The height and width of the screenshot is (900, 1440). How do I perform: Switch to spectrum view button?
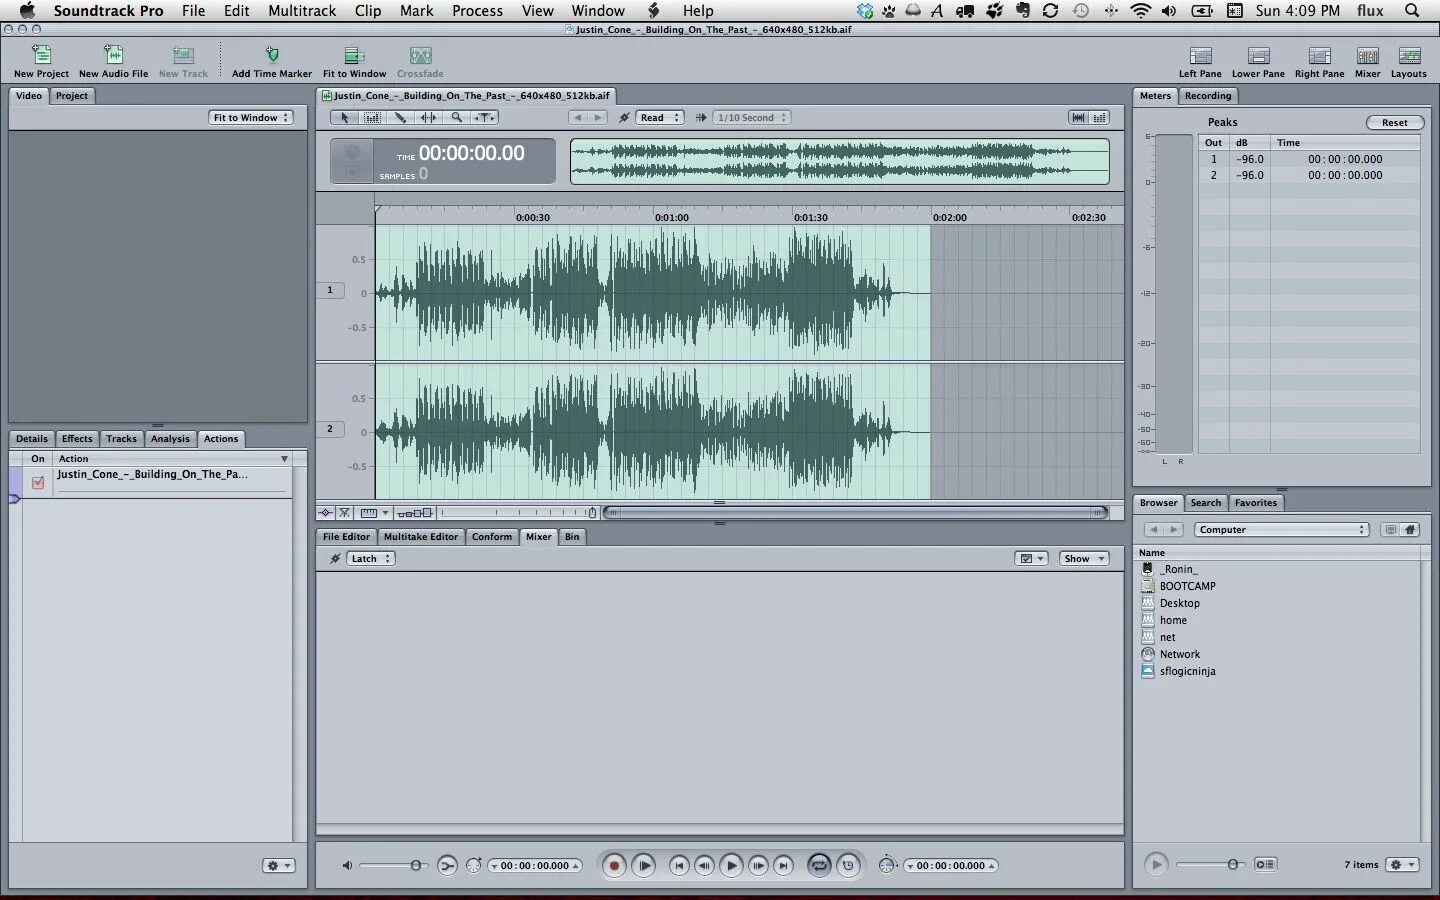click(x=1100, y=117)
